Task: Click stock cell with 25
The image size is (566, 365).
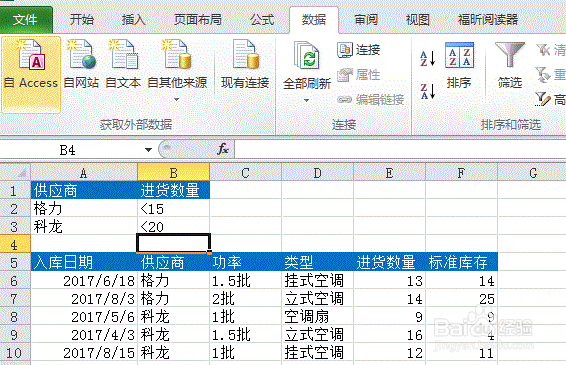Action: (x=462, y=299)
